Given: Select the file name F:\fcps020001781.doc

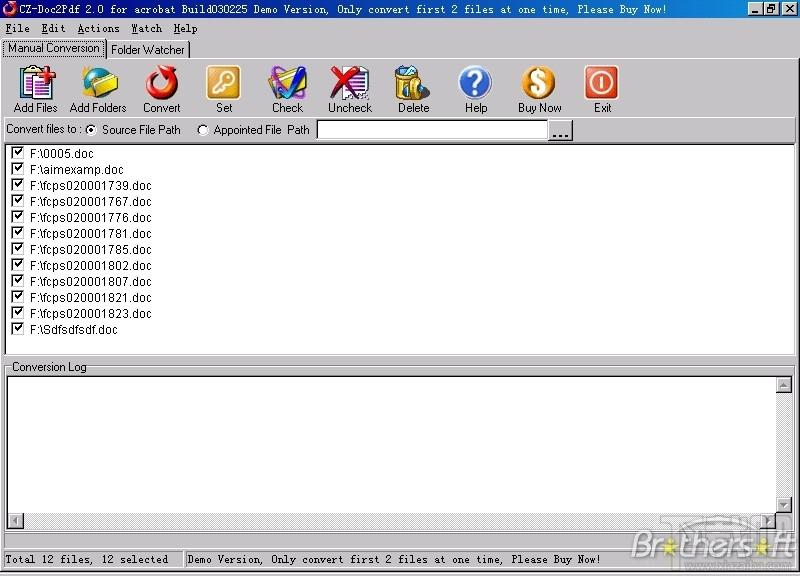Looking at the screenshot, I should pyautogui.click(x=91, y=234).
